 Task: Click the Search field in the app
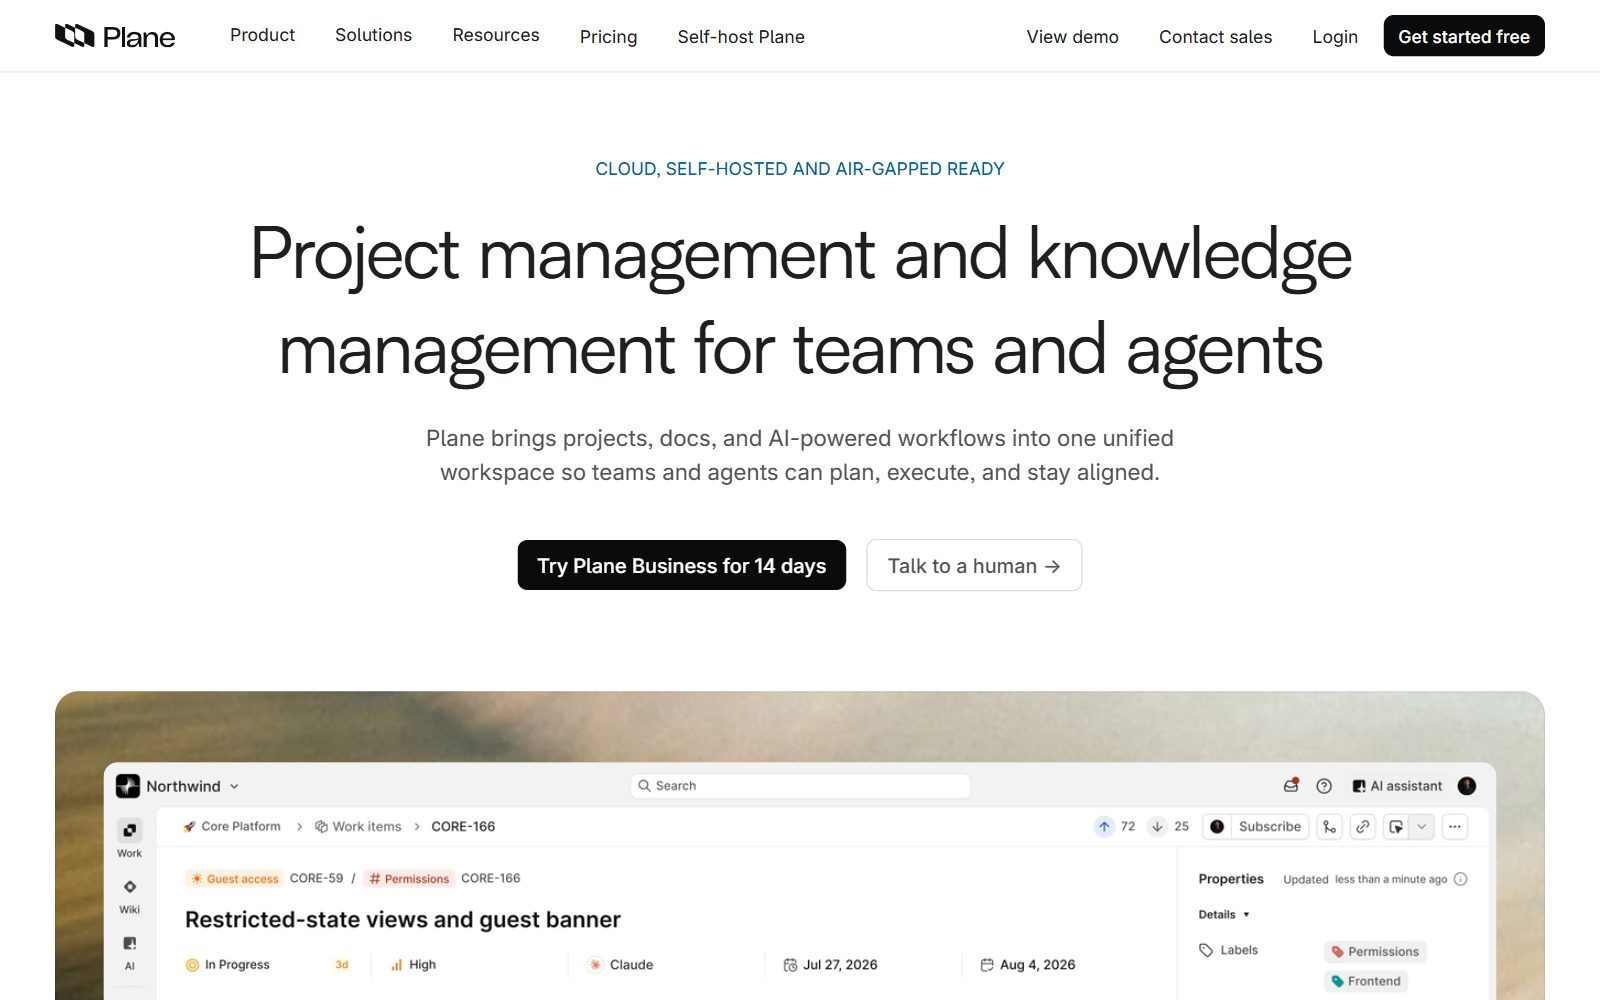[x=800, y=786]
